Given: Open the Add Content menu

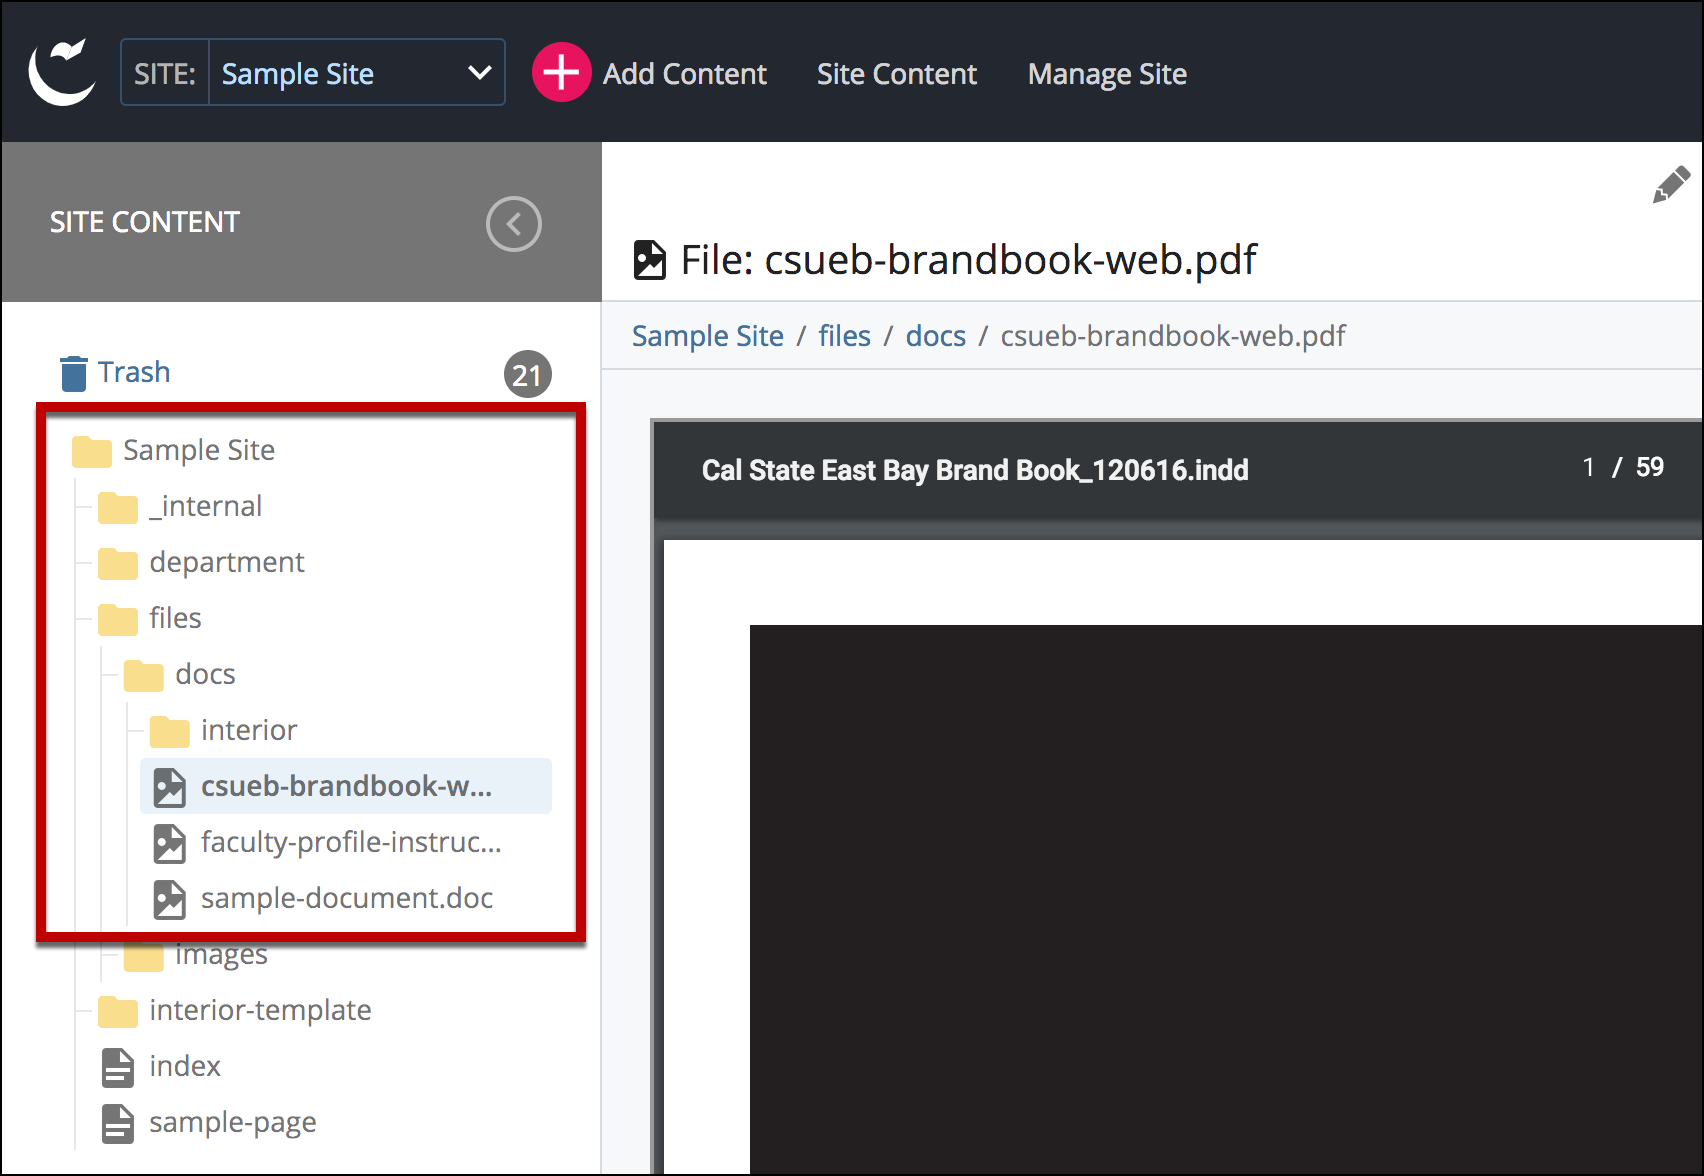Looking at the screenshot, I should (684, 74).
